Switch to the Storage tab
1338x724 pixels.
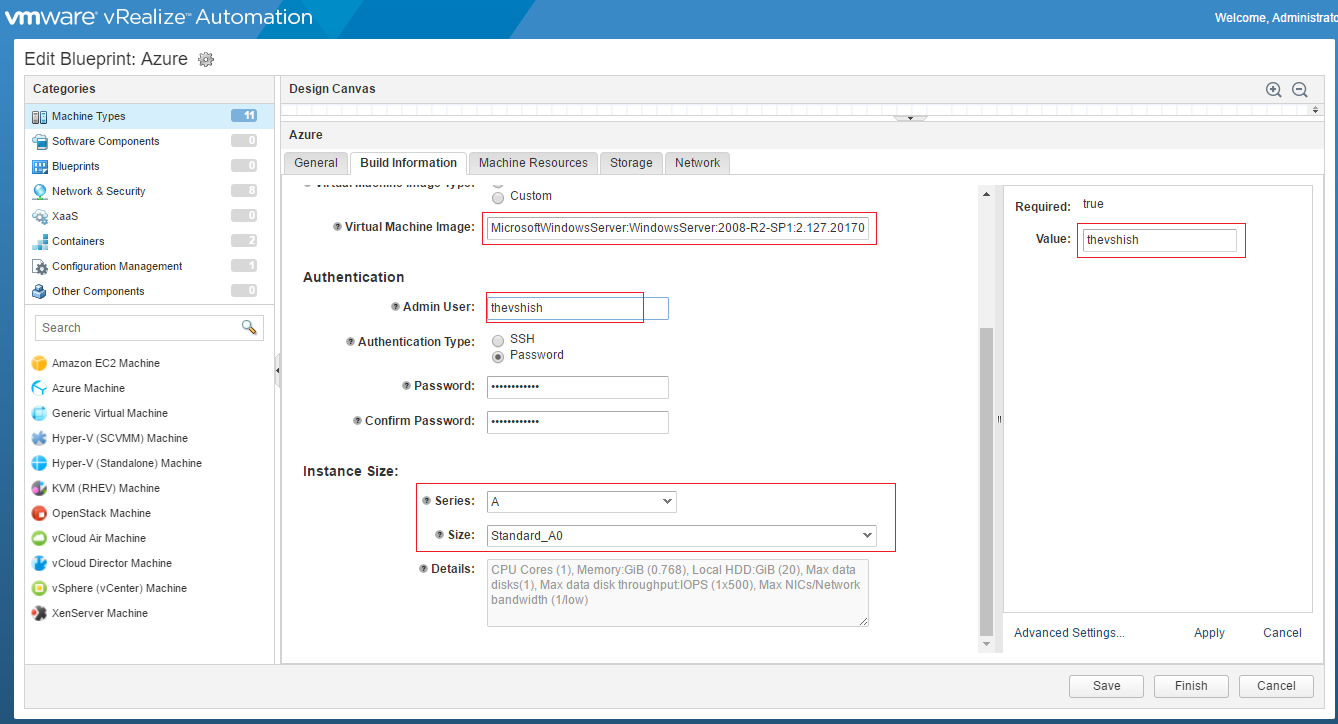631,162
